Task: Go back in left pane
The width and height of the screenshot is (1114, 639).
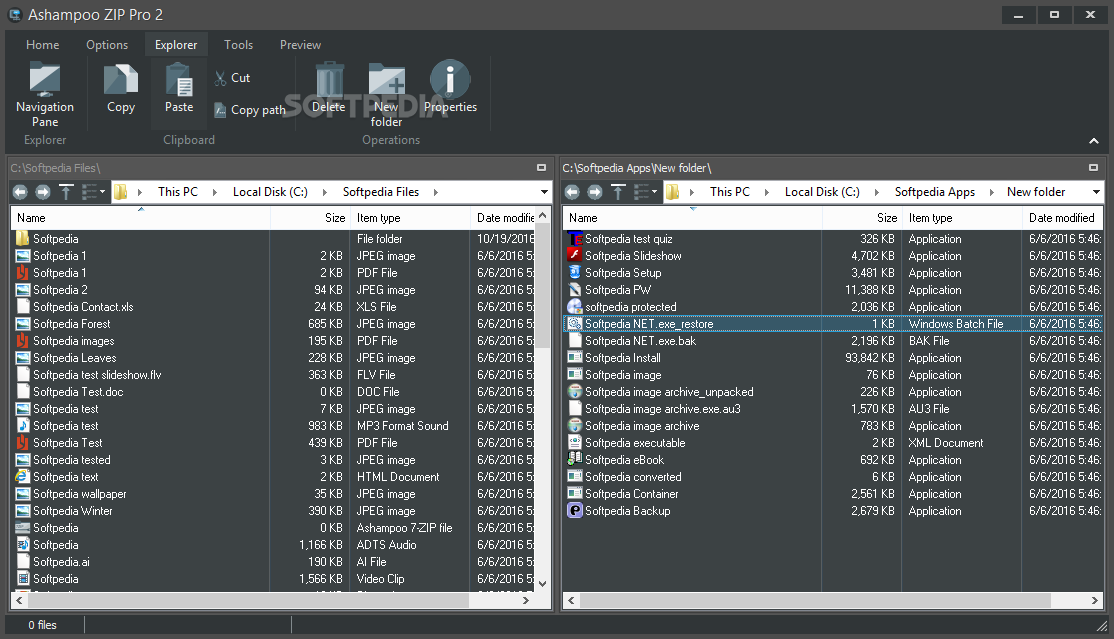Action: (20, 192)
